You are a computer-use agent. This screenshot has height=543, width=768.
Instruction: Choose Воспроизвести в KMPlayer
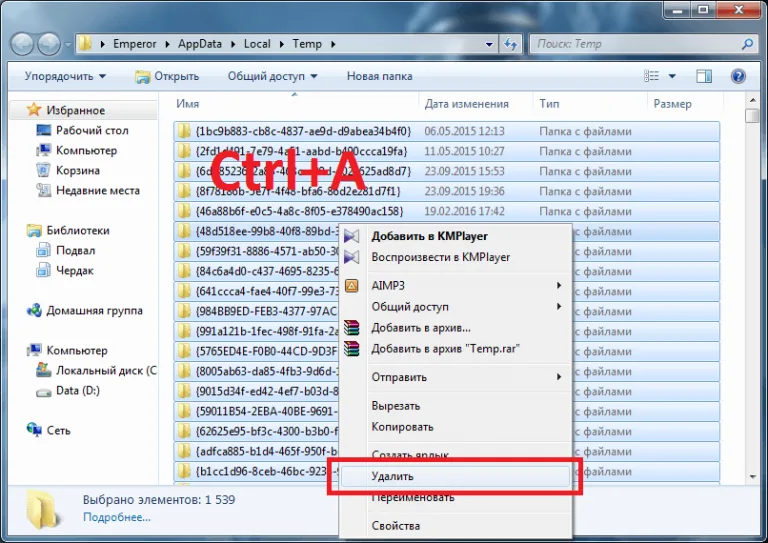[x=455, y=257]
